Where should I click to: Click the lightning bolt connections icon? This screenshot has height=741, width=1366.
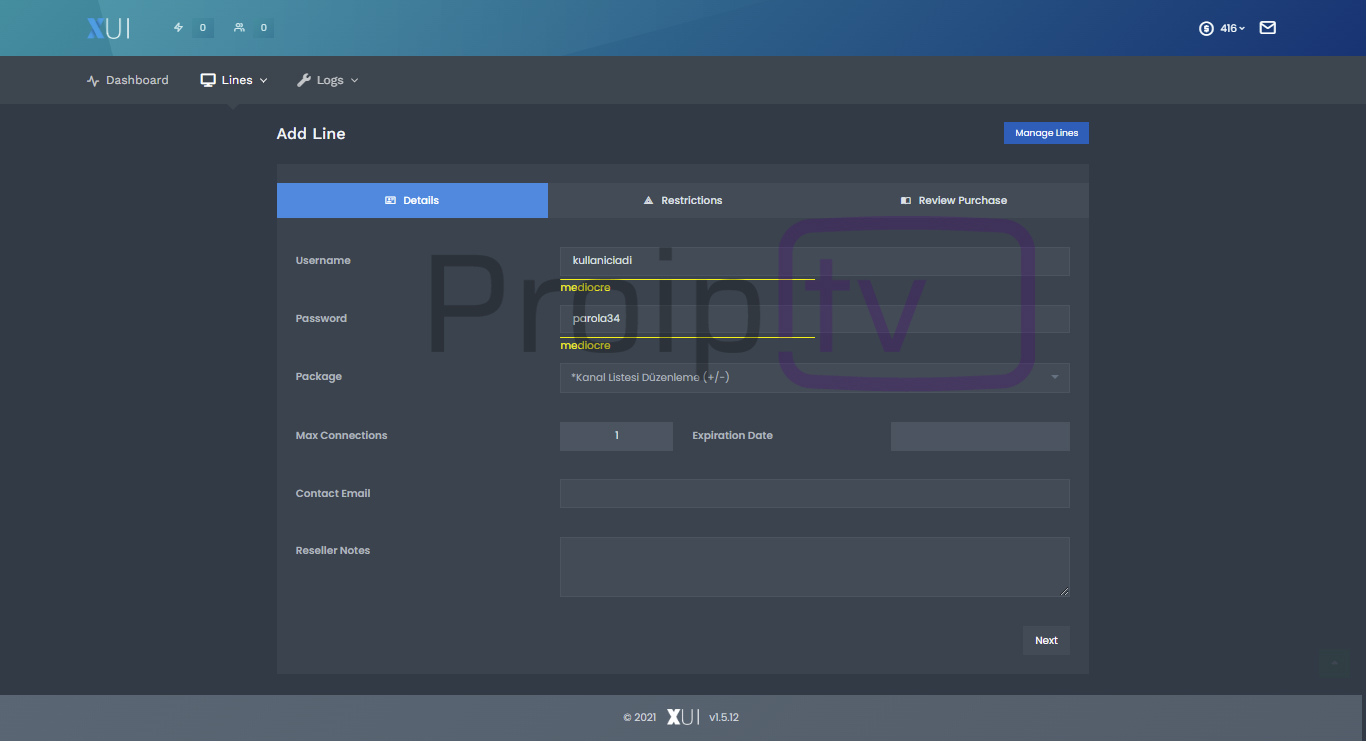click(179, 28)
